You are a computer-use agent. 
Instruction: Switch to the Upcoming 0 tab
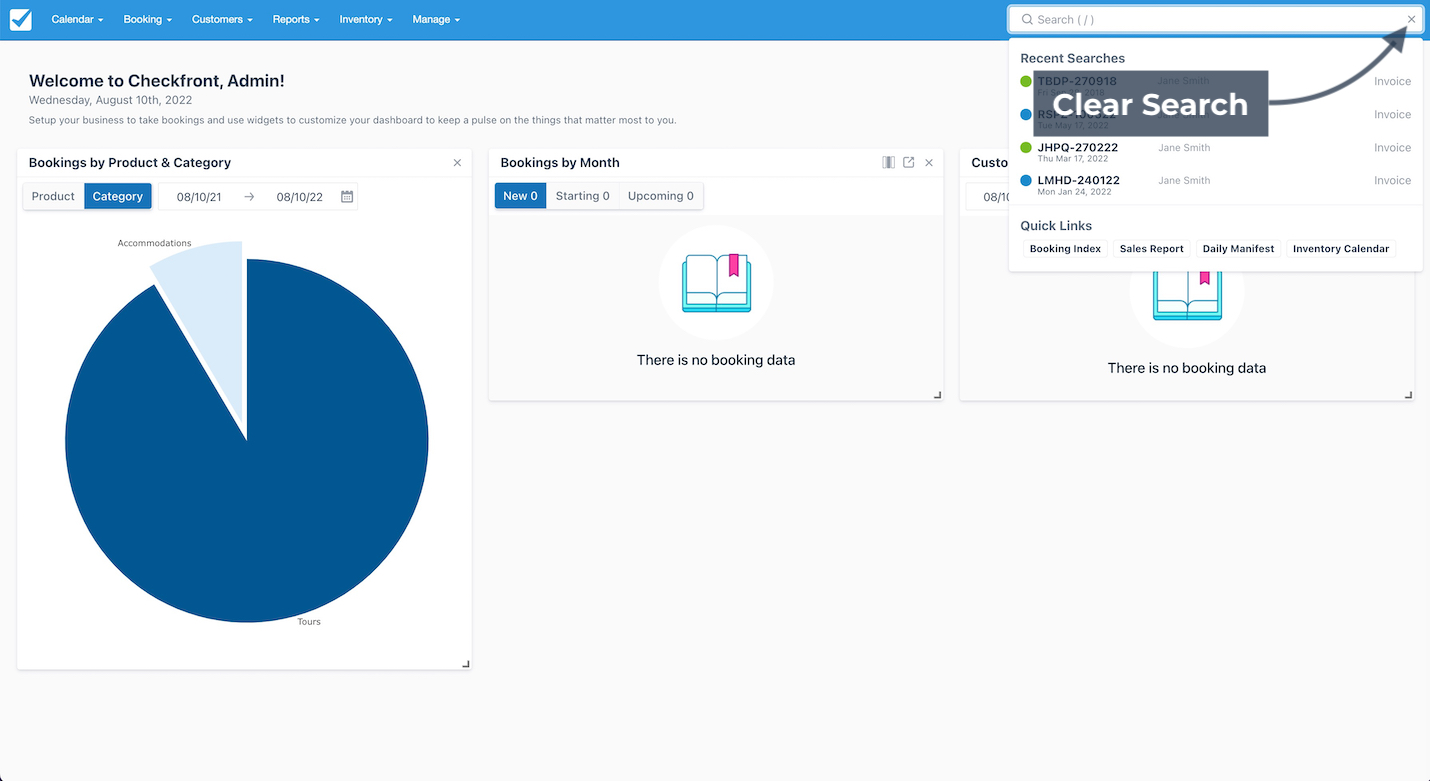point(661,196)
